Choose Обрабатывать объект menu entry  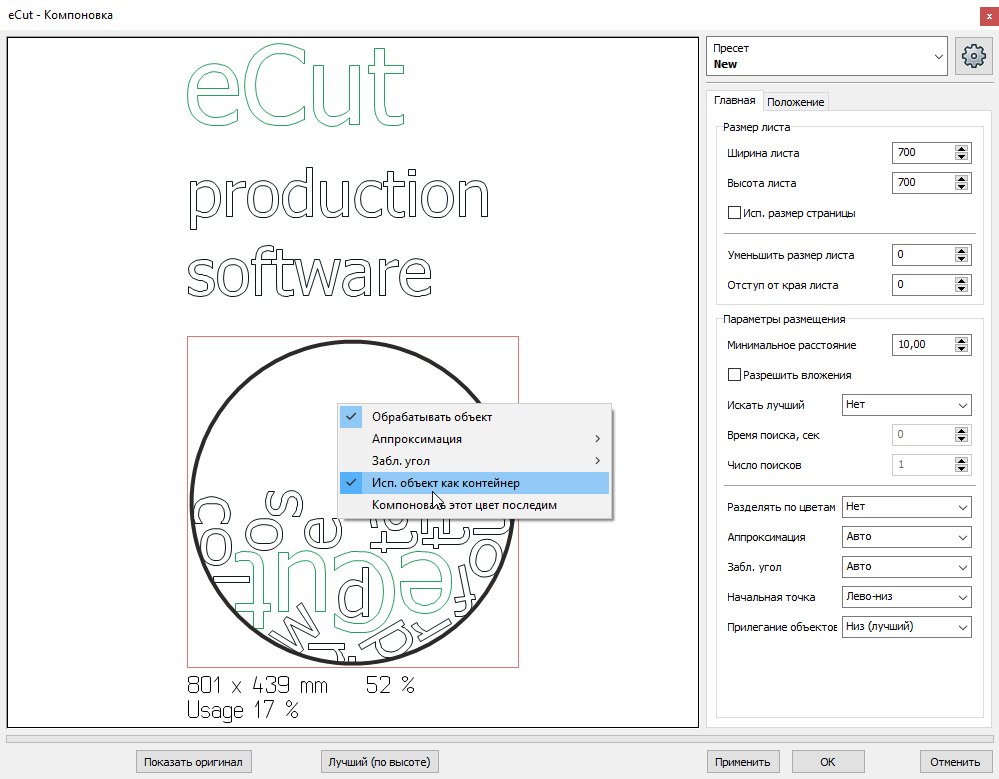pyautogui.click(x=475, y=417)
